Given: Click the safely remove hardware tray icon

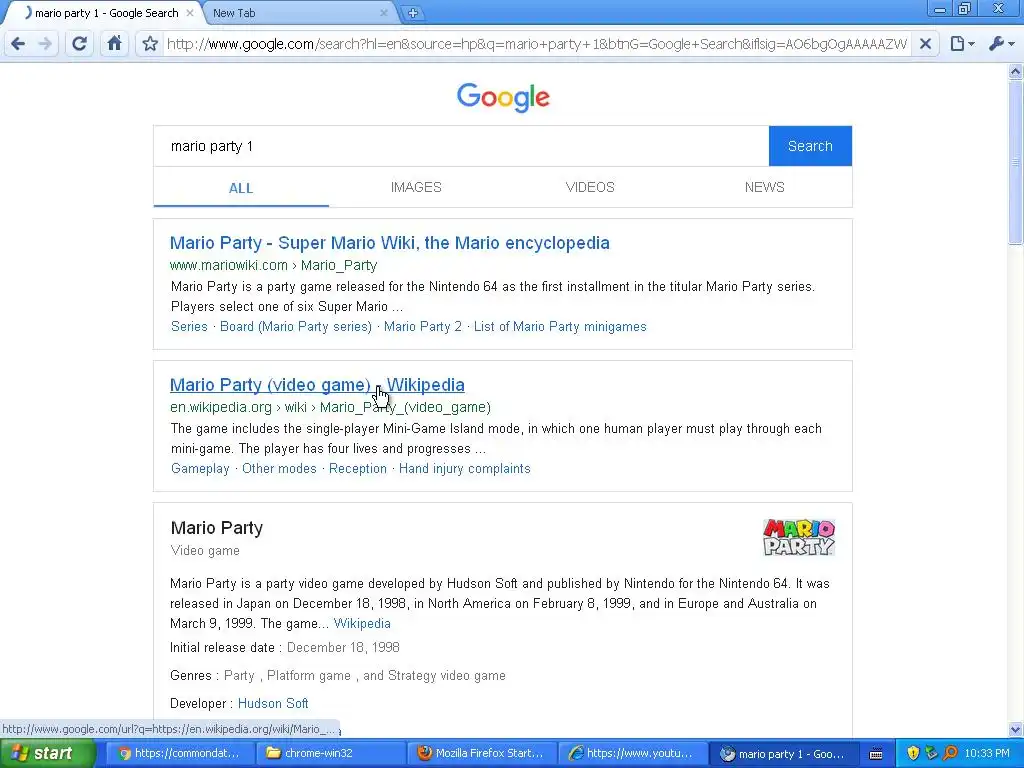Looking at the screenshot, I should click(931, 754).
